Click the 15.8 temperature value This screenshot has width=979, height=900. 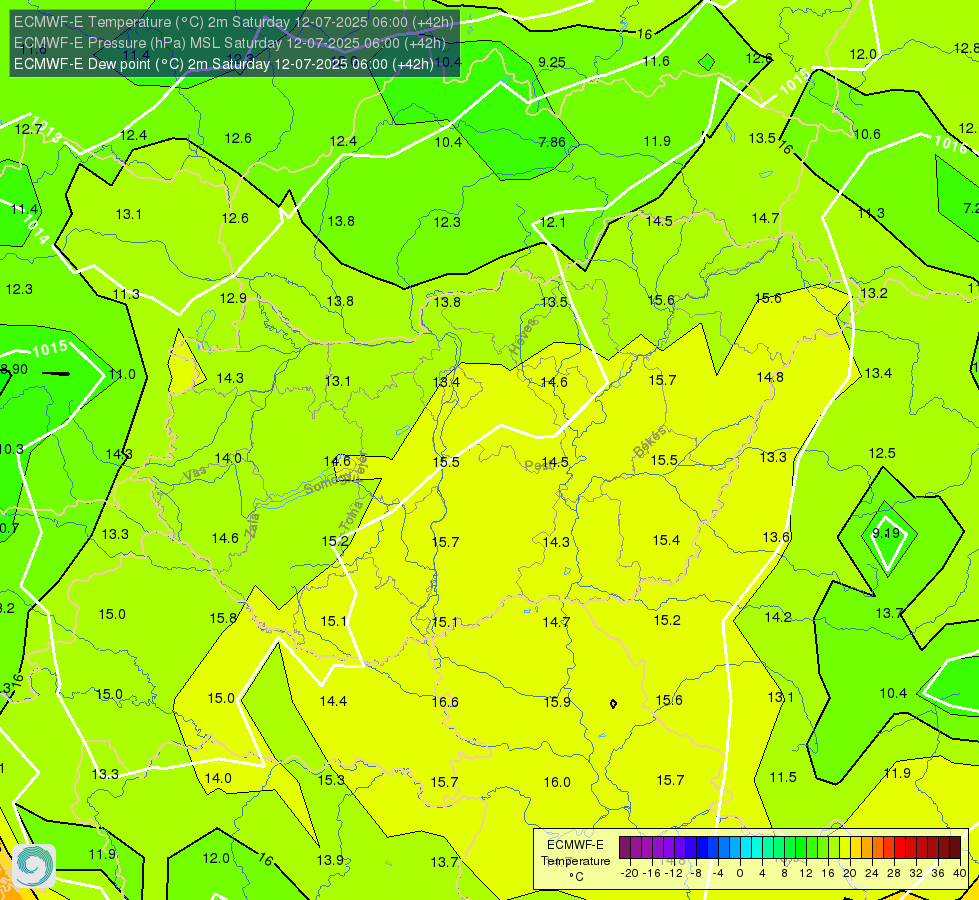[223, 618]
